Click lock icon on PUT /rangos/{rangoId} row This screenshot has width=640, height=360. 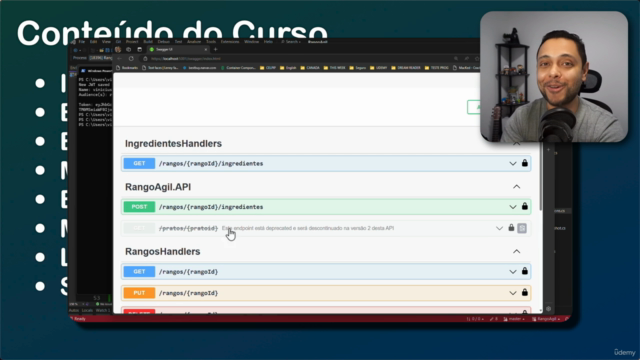coord(524,293)
